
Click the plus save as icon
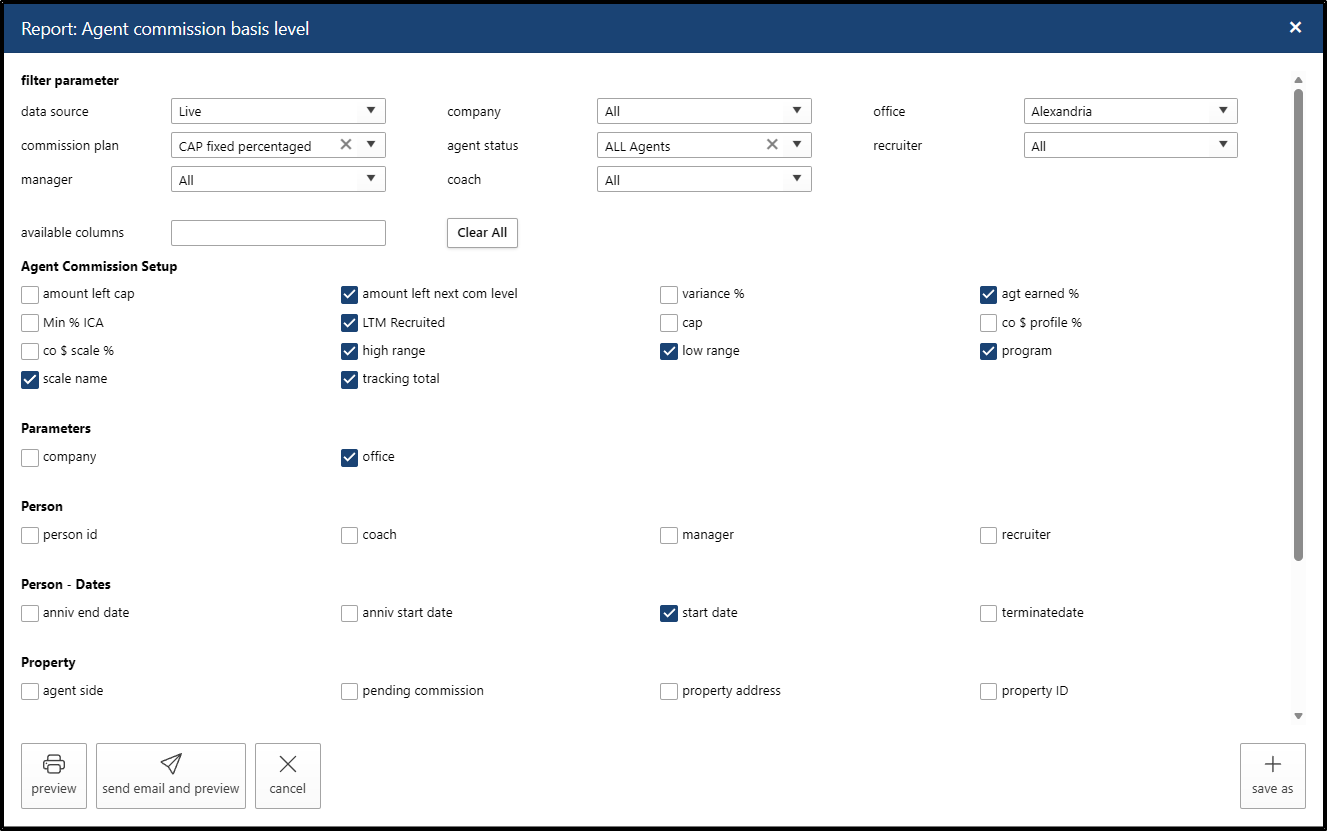point(1272,765)
